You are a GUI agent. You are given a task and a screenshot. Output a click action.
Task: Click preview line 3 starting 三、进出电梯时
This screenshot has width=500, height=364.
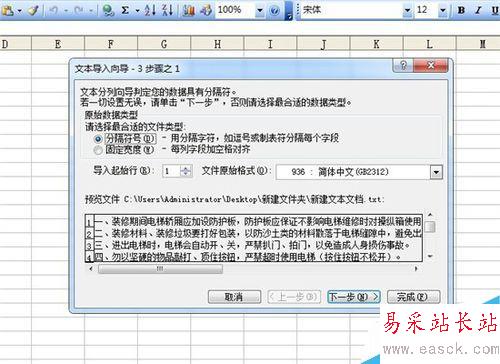[x=252, y=245]
